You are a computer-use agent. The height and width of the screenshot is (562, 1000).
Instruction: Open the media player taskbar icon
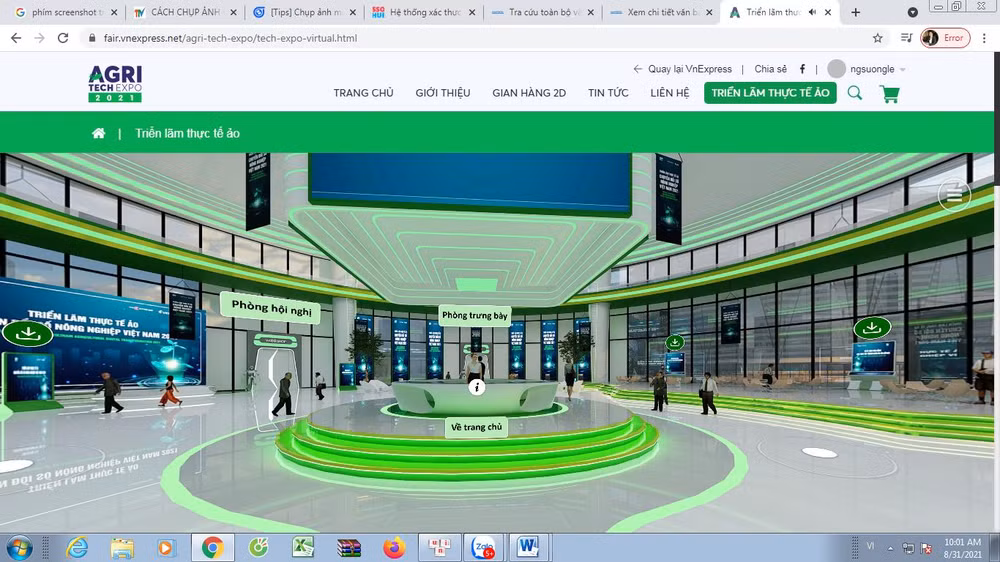click(166, 548)
